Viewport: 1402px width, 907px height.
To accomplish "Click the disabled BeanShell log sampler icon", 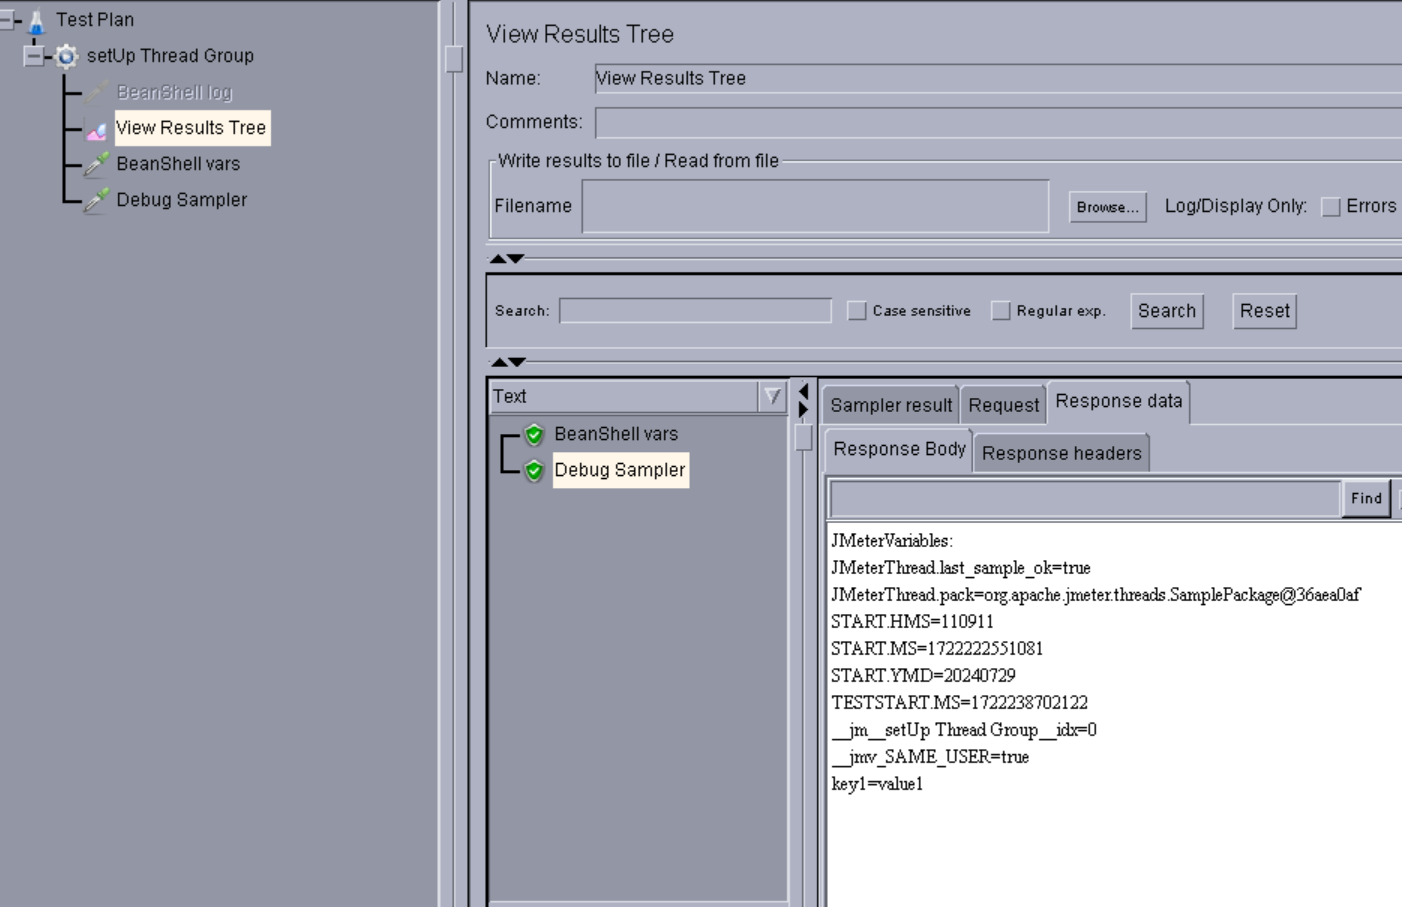I will pos(96,92).
